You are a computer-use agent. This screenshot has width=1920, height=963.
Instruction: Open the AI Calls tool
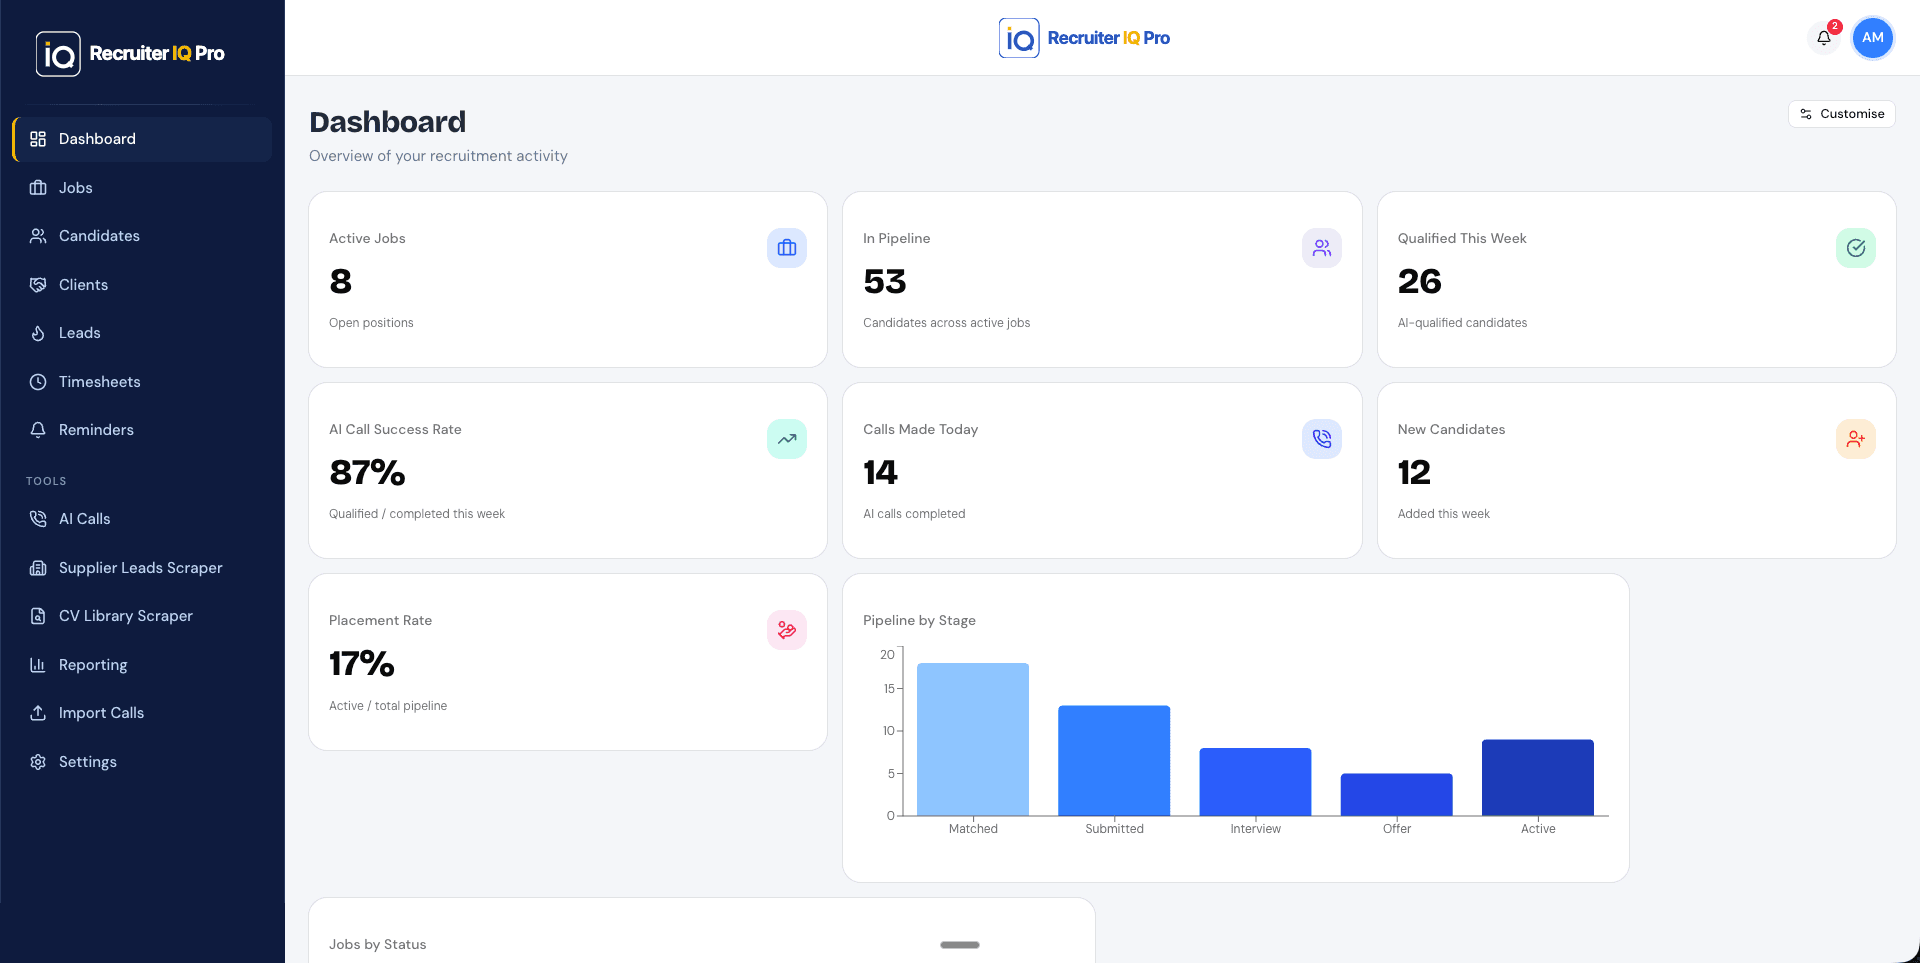click(x=142, y=519)
